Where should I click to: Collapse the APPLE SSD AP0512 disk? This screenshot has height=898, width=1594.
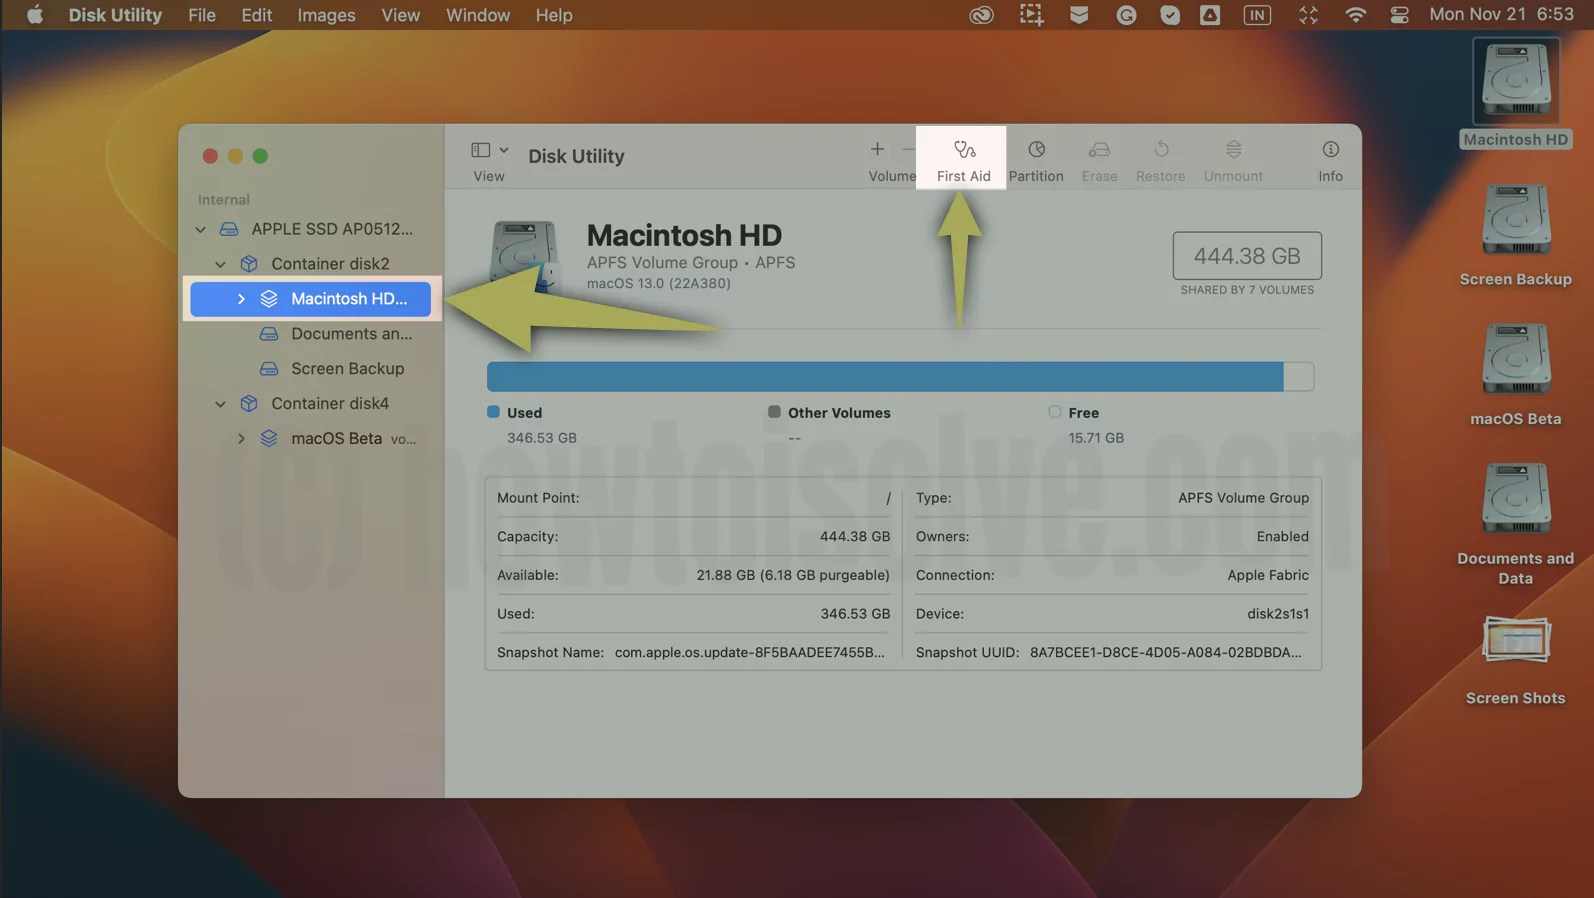[x=200, y=229]
